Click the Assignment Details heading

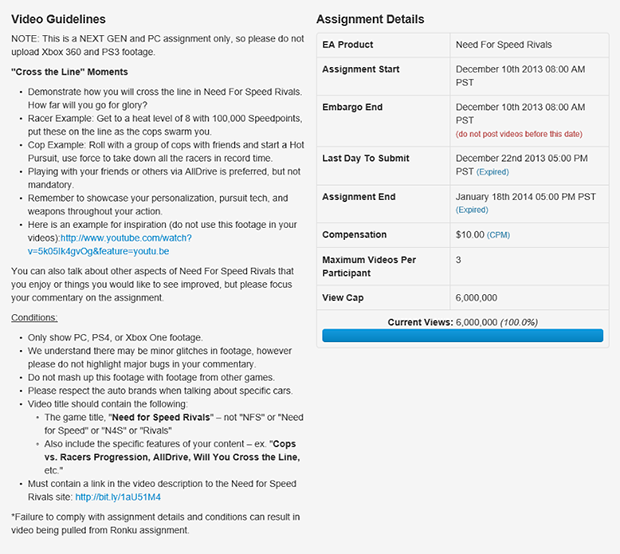370,19
